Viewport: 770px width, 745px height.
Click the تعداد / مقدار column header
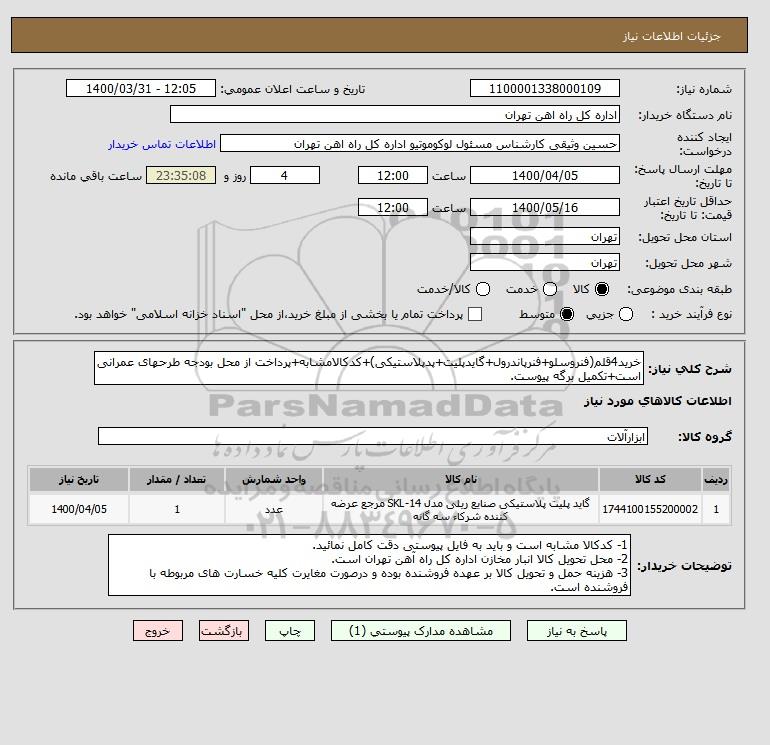[x=177, y=479]
